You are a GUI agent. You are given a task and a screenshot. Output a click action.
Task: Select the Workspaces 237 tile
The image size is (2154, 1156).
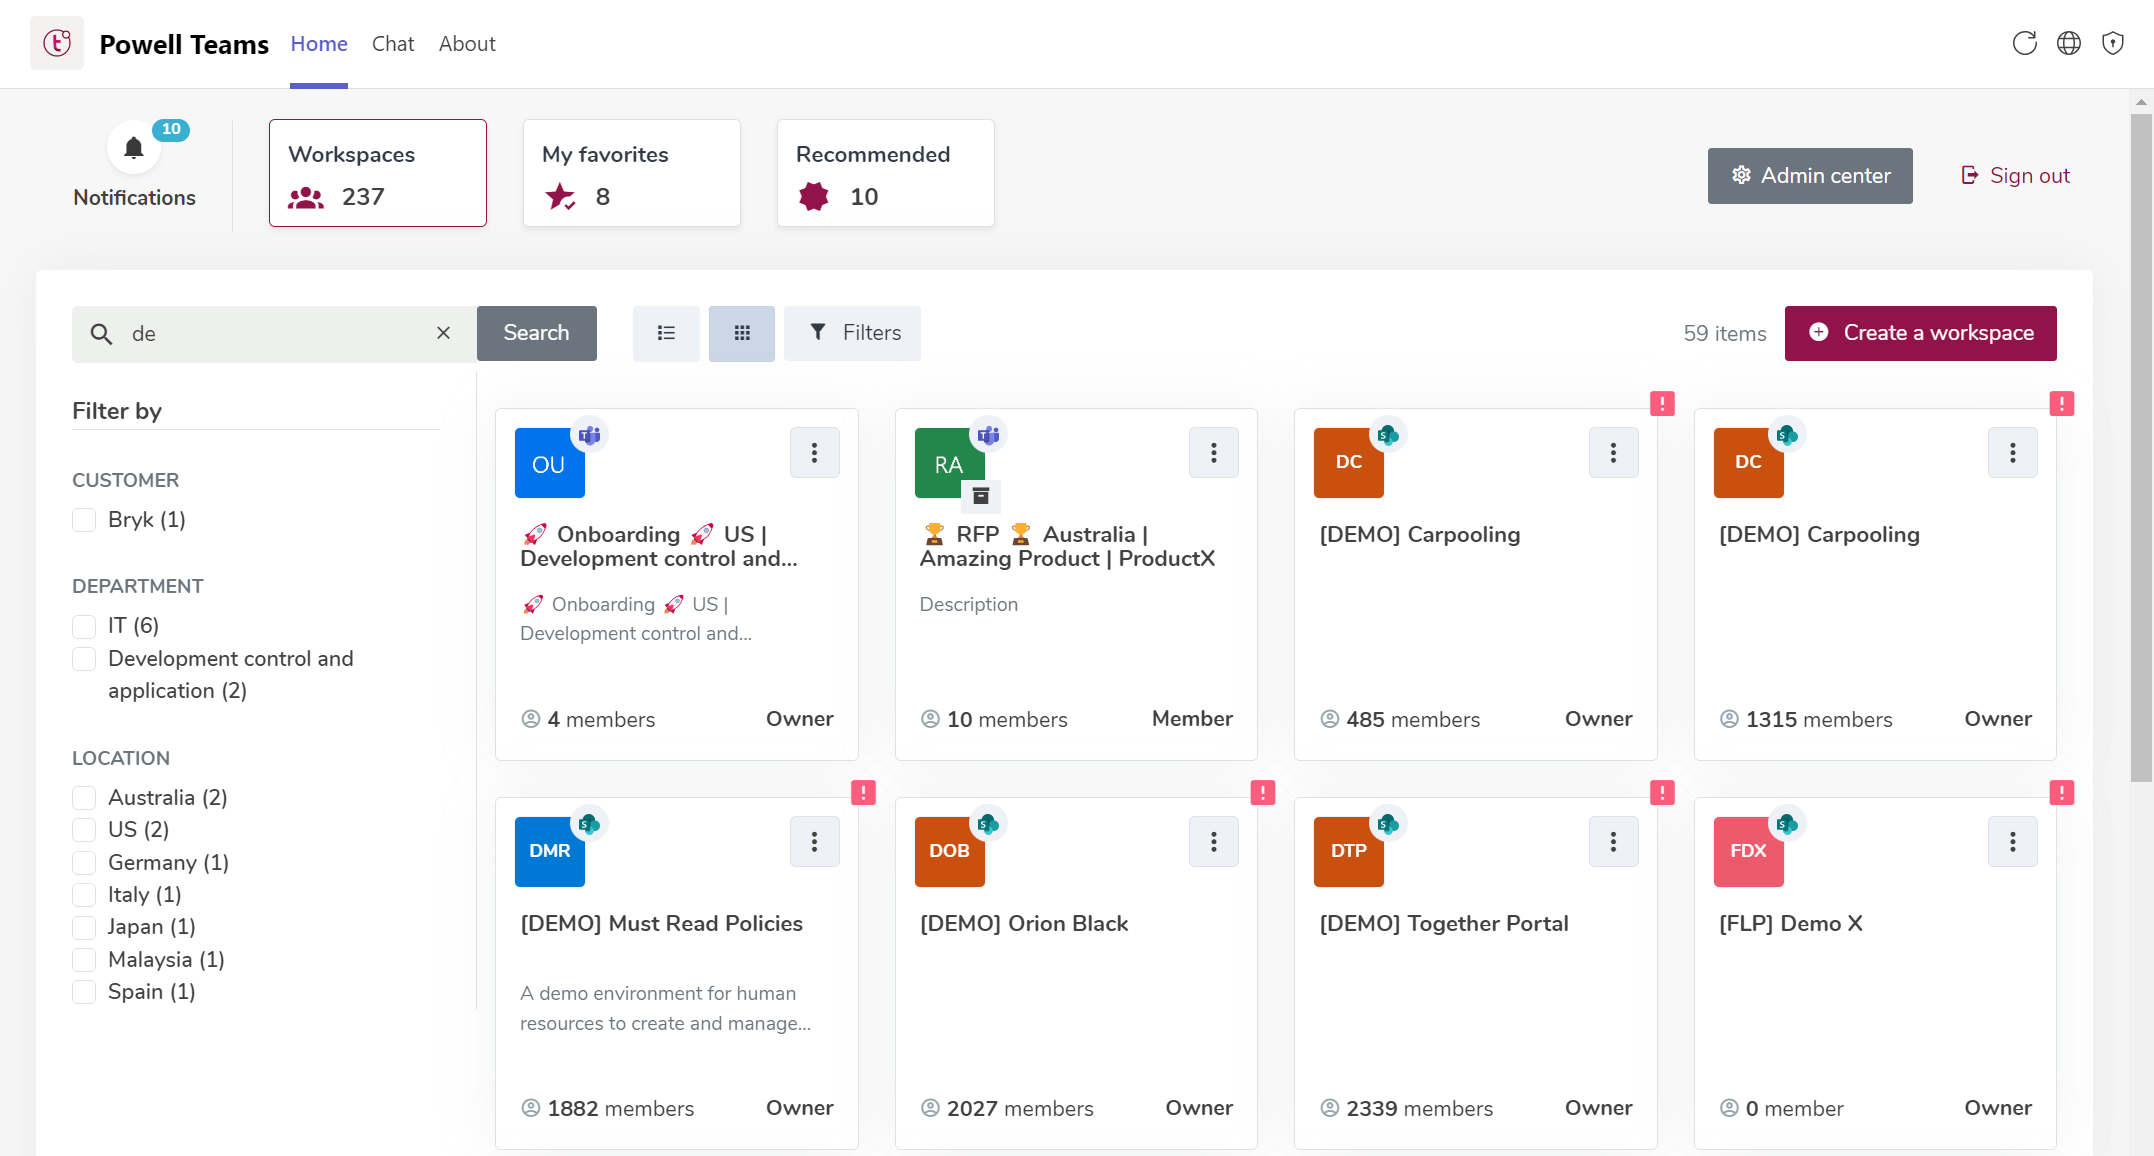[x=378, y=173]
